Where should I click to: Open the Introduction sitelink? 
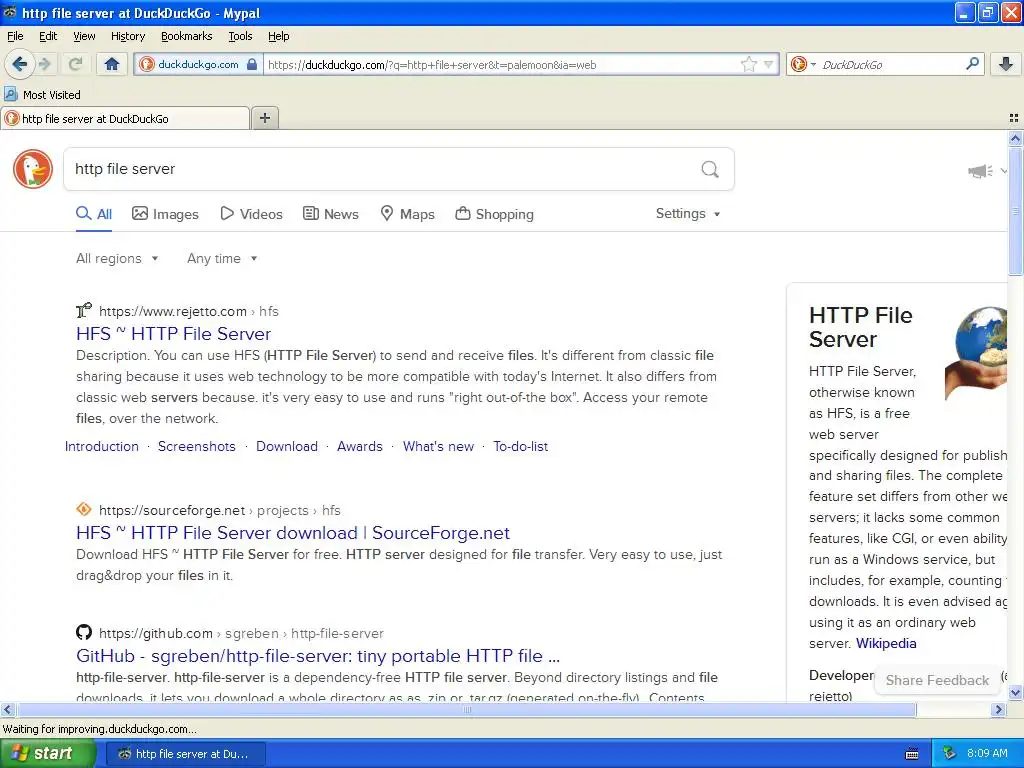coord(102,447)
